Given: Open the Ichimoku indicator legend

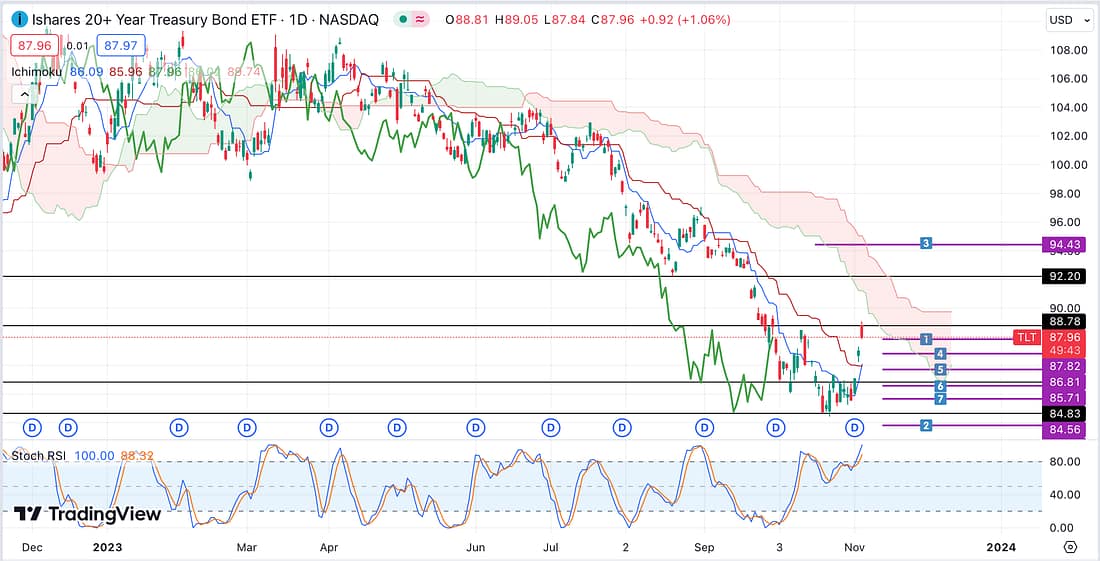Looking at the screenshot, I should click(36, 72).
